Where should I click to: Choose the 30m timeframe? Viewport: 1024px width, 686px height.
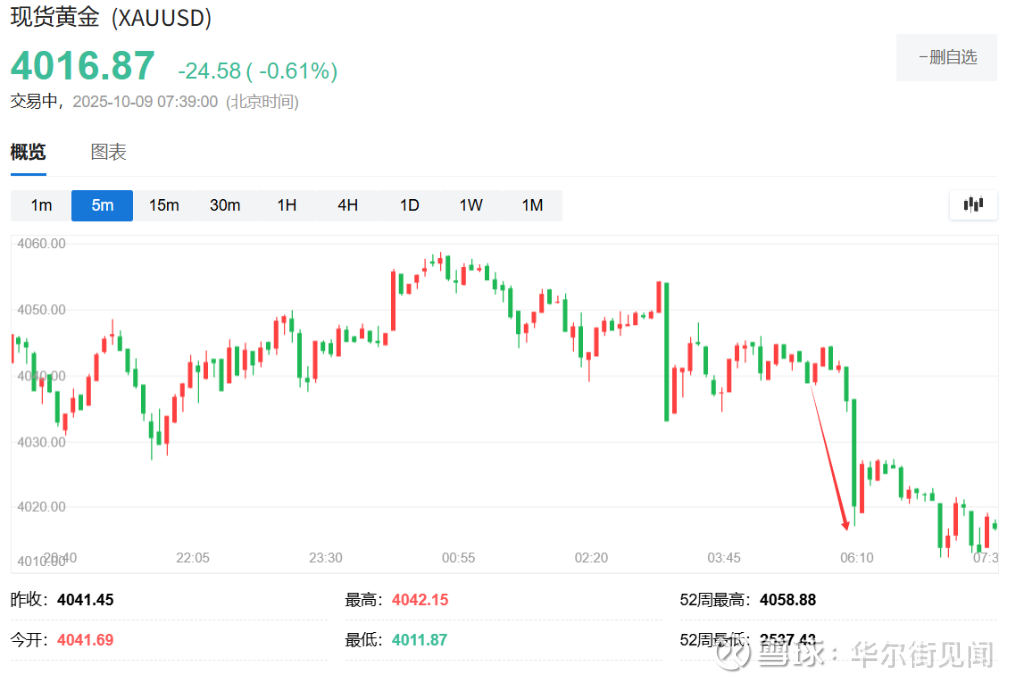[225, 205]
